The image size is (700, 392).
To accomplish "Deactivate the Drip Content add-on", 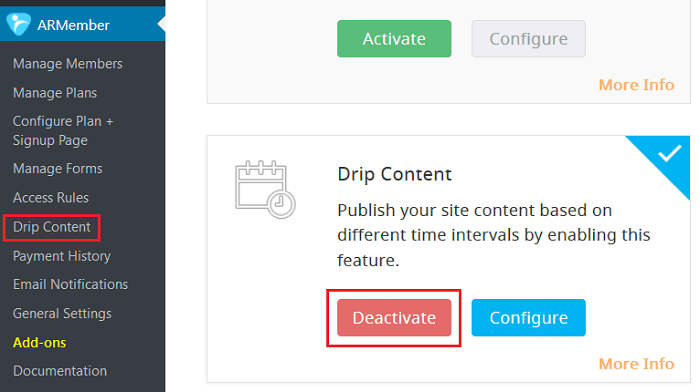I will pos(394,318).
